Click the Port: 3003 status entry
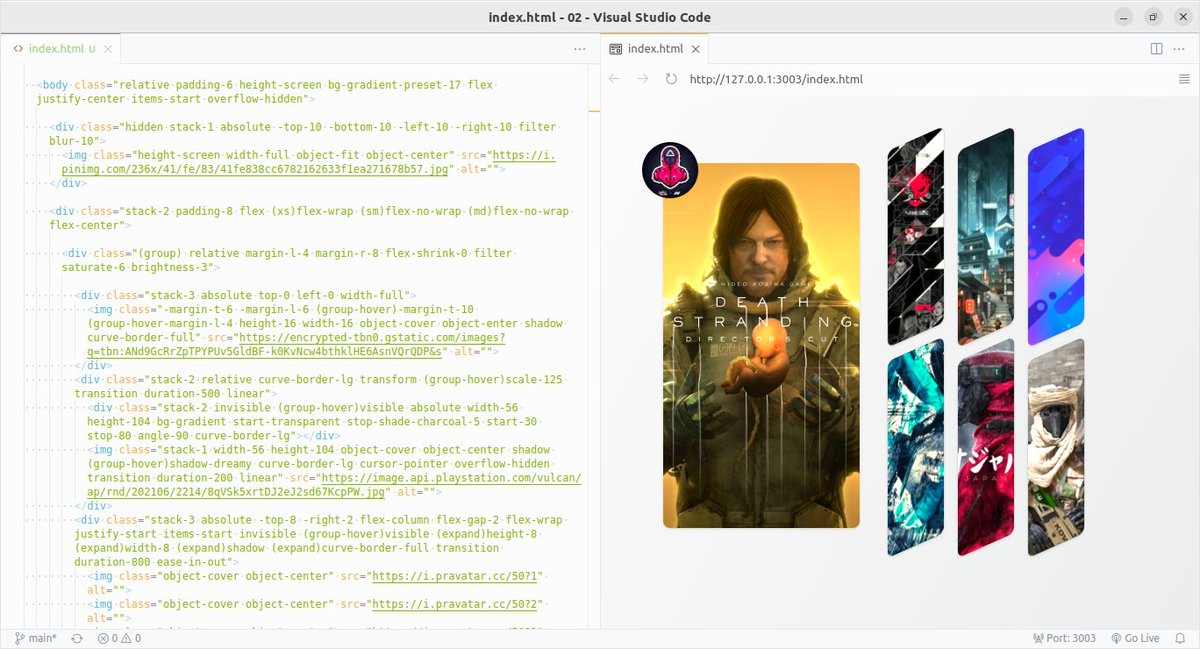 tap(1063, 638)
